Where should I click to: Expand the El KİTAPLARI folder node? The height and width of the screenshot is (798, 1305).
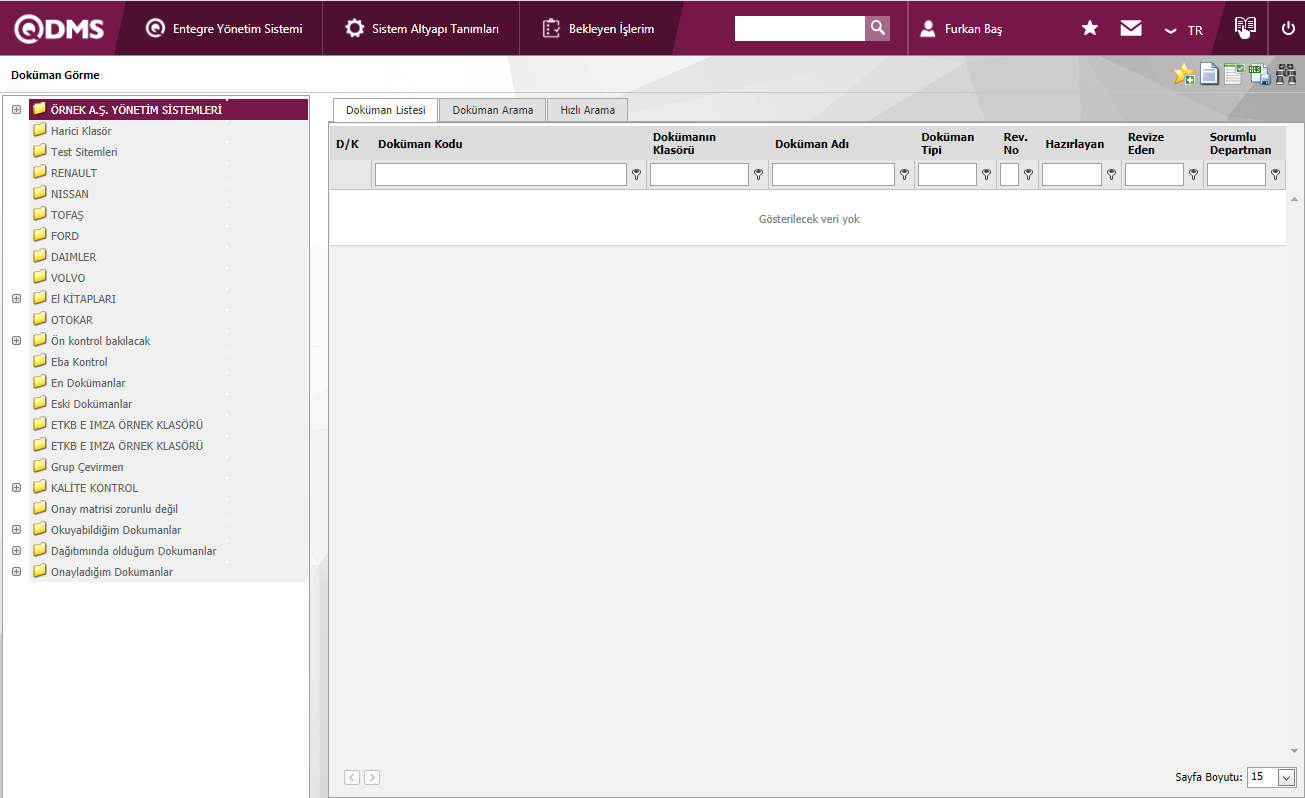(16, 299)
